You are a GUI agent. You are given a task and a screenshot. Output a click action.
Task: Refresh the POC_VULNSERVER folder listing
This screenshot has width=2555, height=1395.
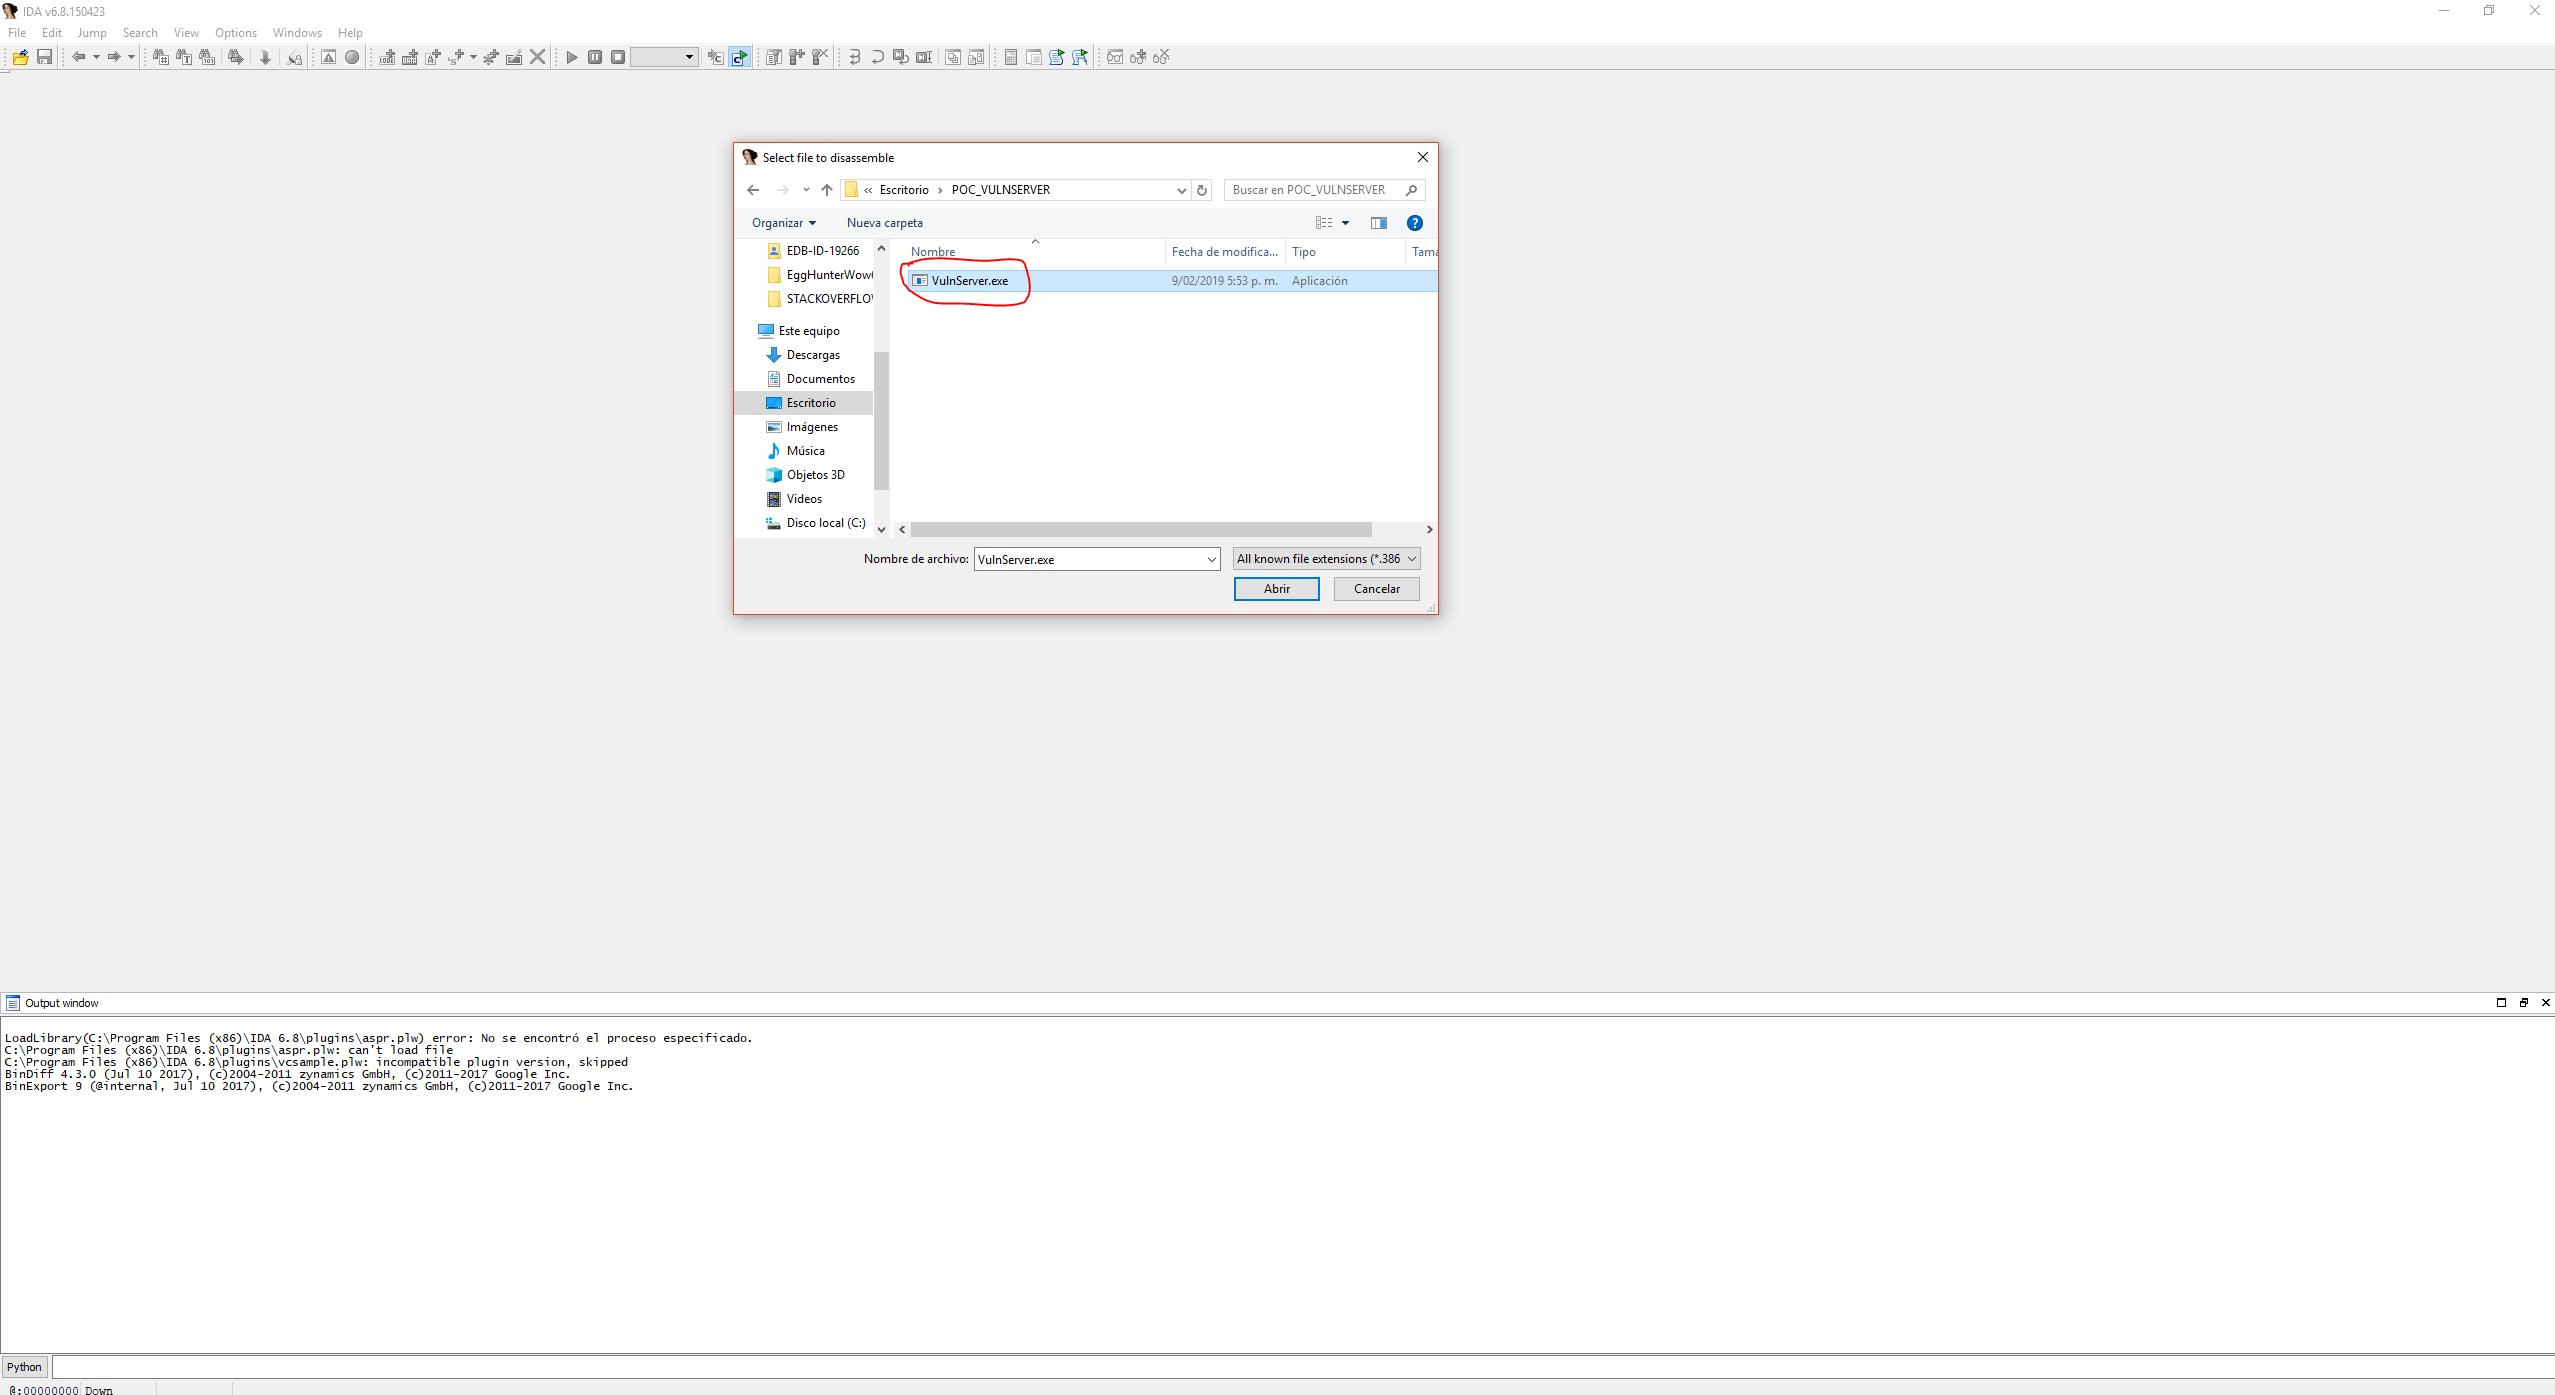click(1202, 190)
